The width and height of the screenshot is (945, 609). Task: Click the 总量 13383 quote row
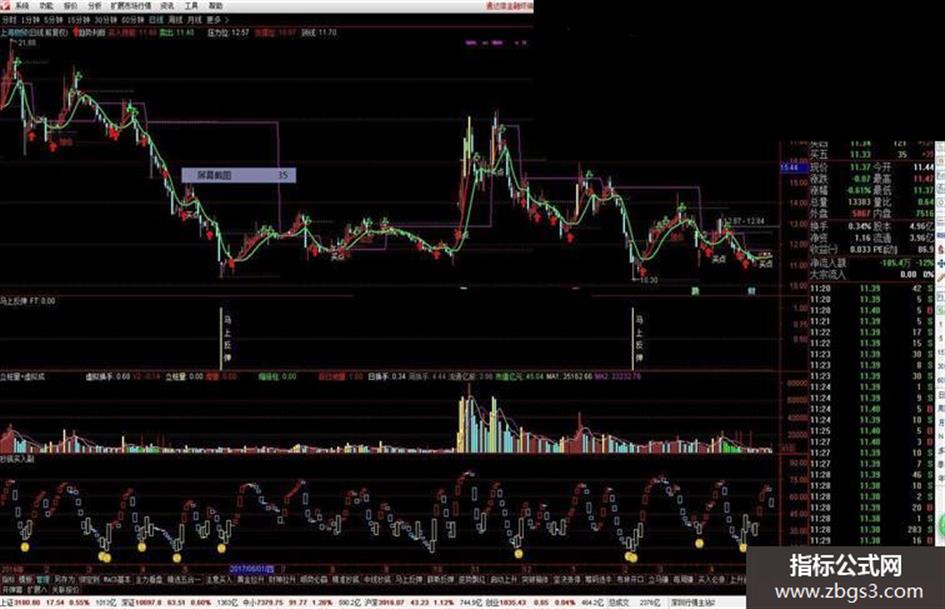pyautogui.click(x=841, y=202)
